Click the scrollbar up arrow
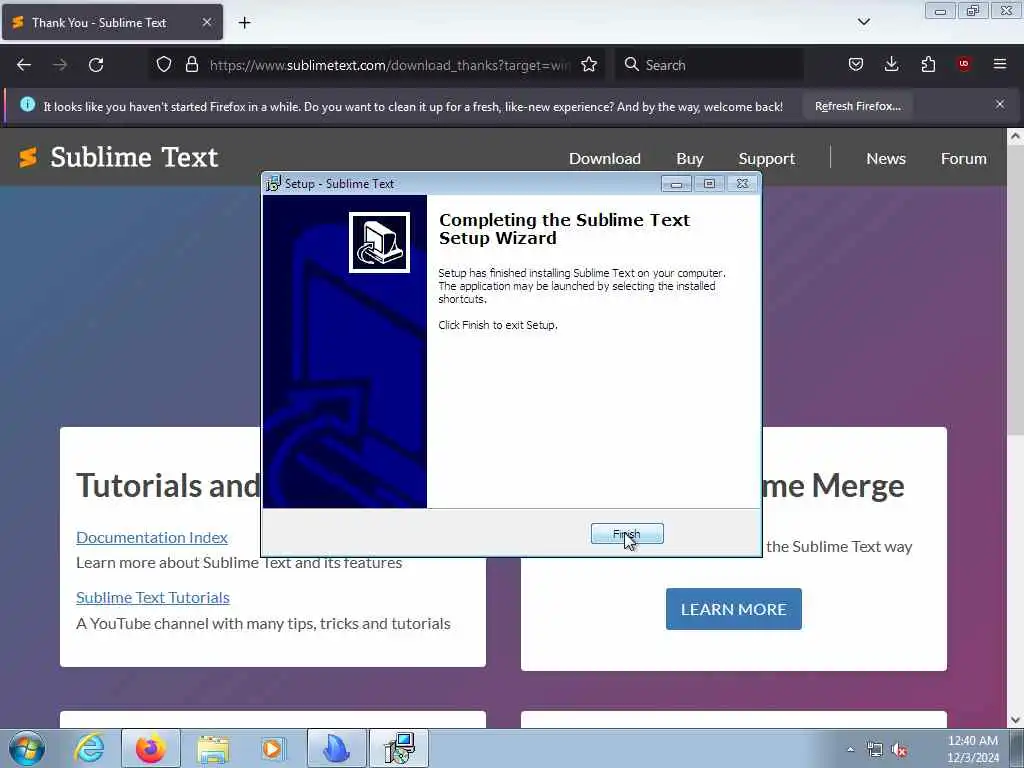1024x768 pixels. [1015, 136]
